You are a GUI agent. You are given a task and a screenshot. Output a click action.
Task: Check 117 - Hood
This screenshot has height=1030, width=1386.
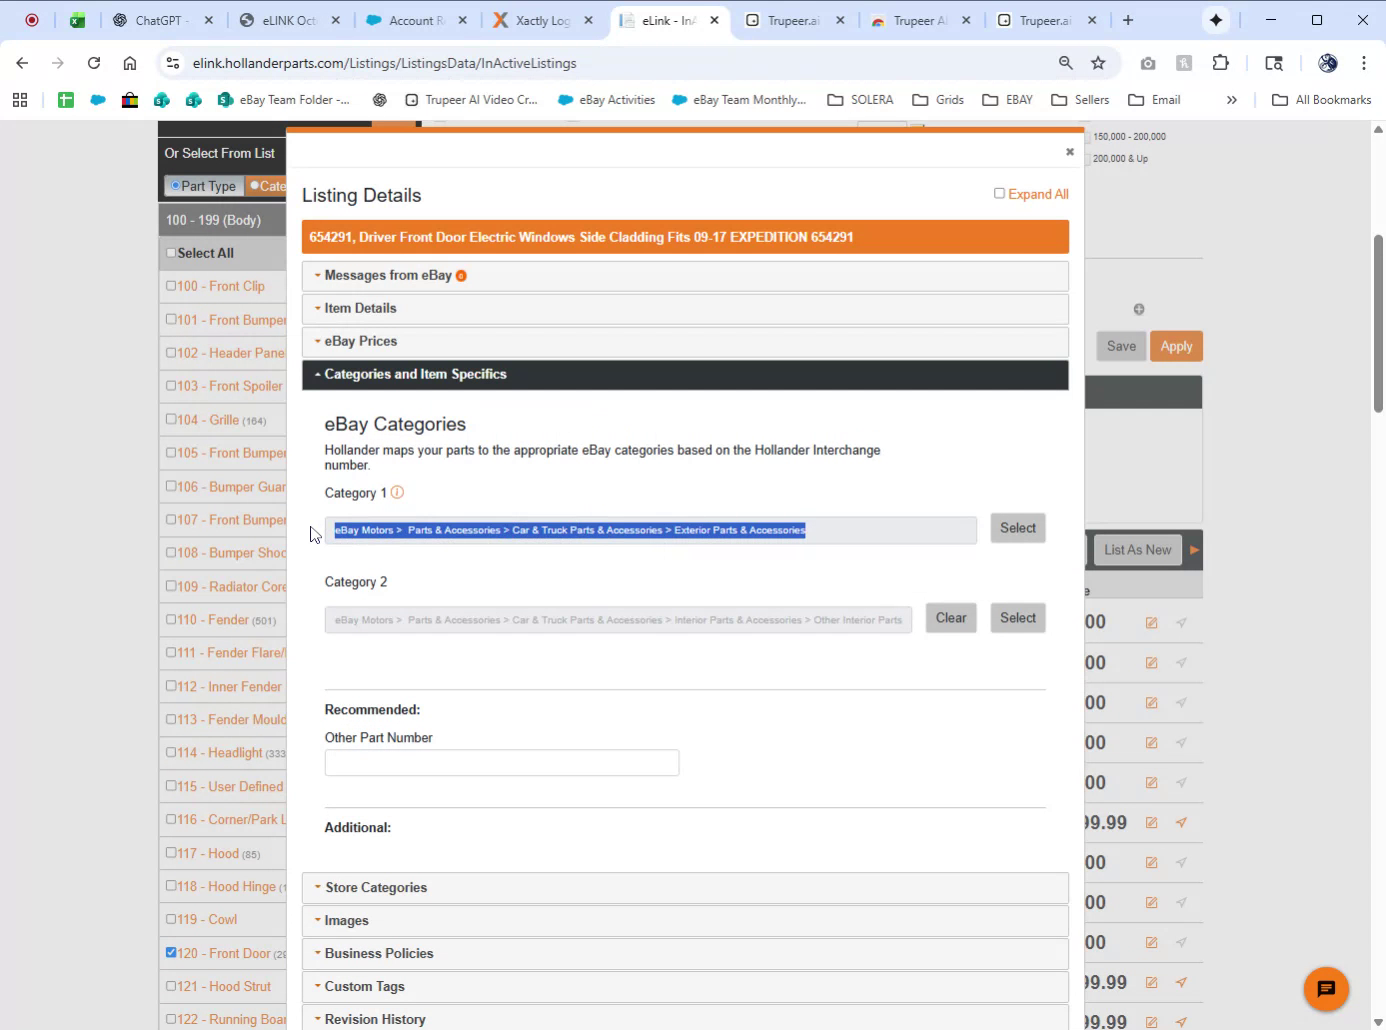(171, 852)
